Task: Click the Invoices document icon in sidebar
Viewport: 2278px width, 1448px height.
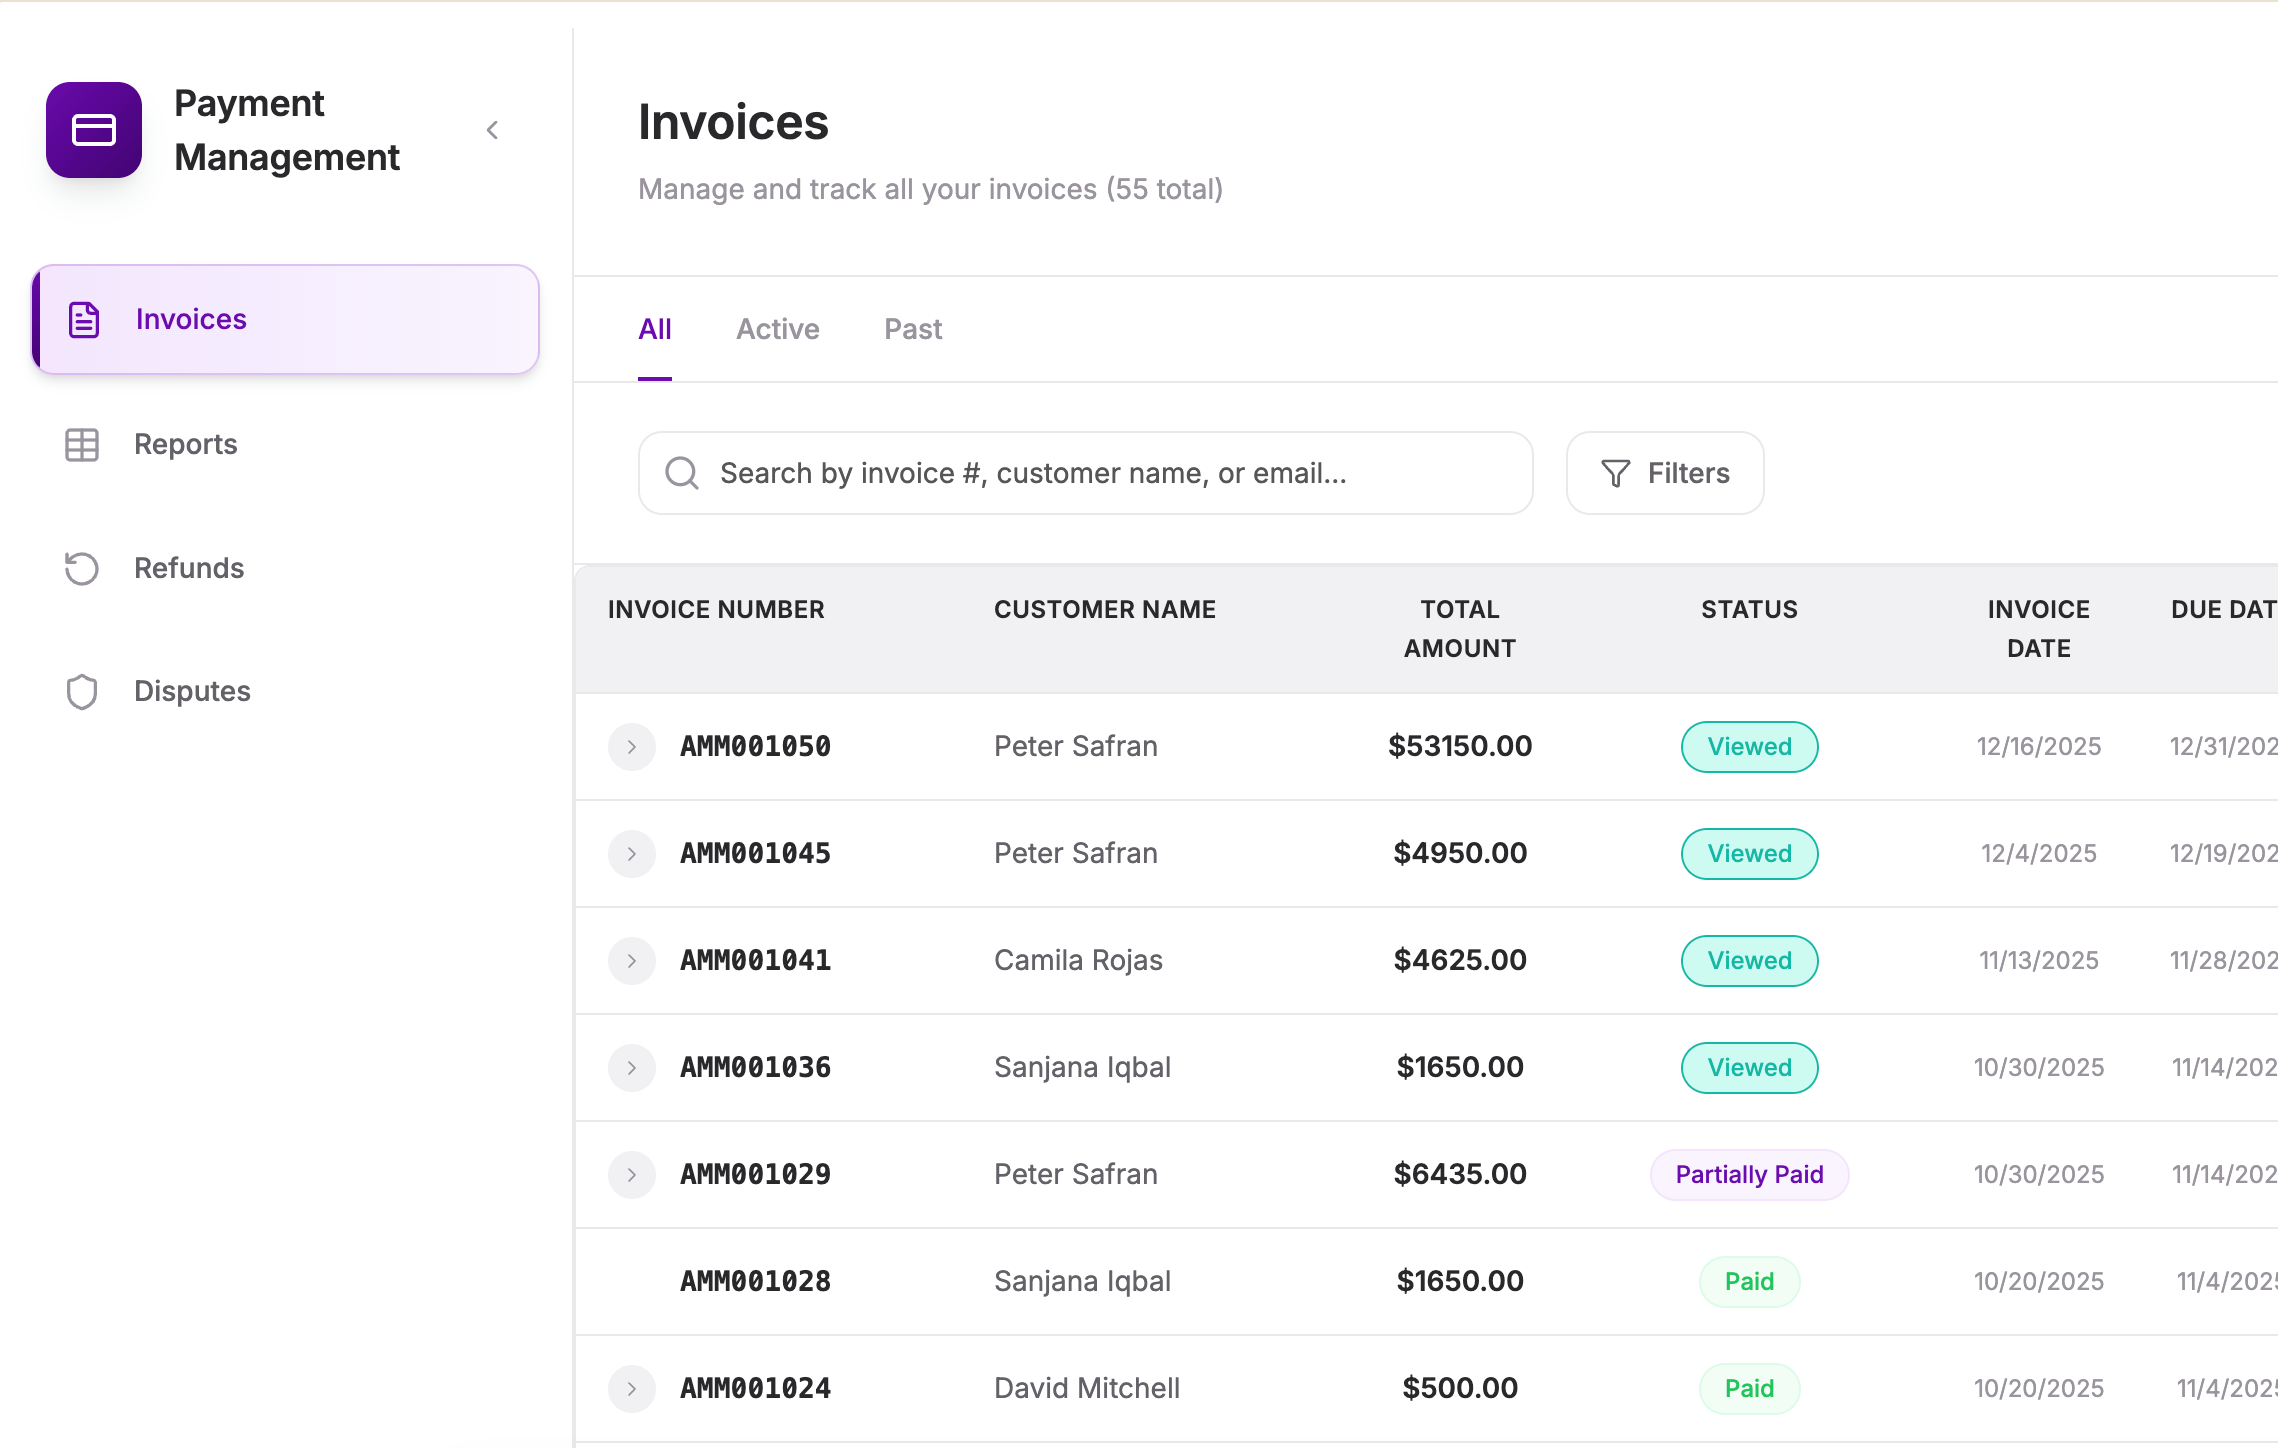Action: [x=84, y=320]
